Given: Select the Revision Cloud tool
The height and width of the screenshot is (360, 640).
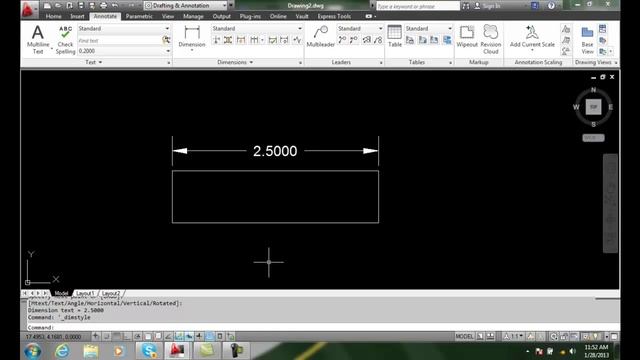Looking at the screenshot, I should coord(491,39).
